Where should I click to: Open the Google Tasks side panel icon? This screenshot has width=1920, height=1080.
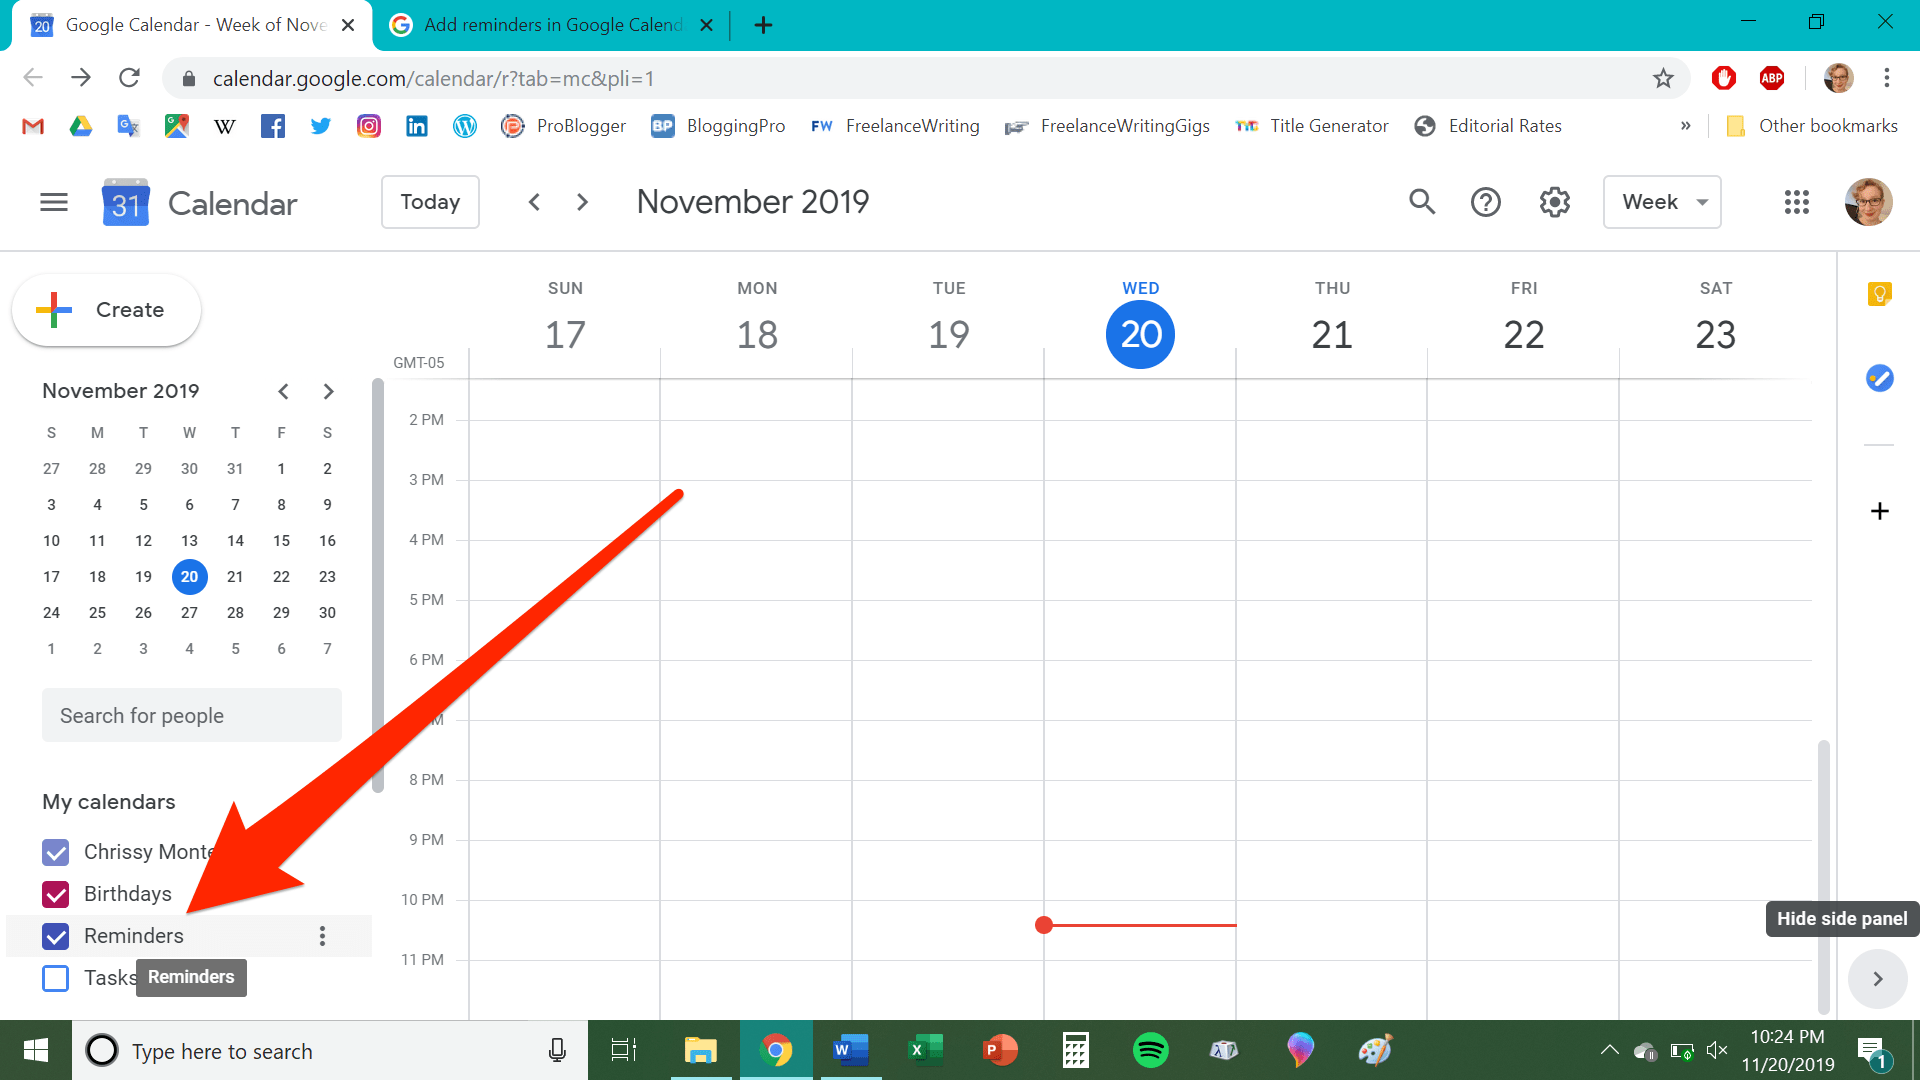tap(1879, 378)
